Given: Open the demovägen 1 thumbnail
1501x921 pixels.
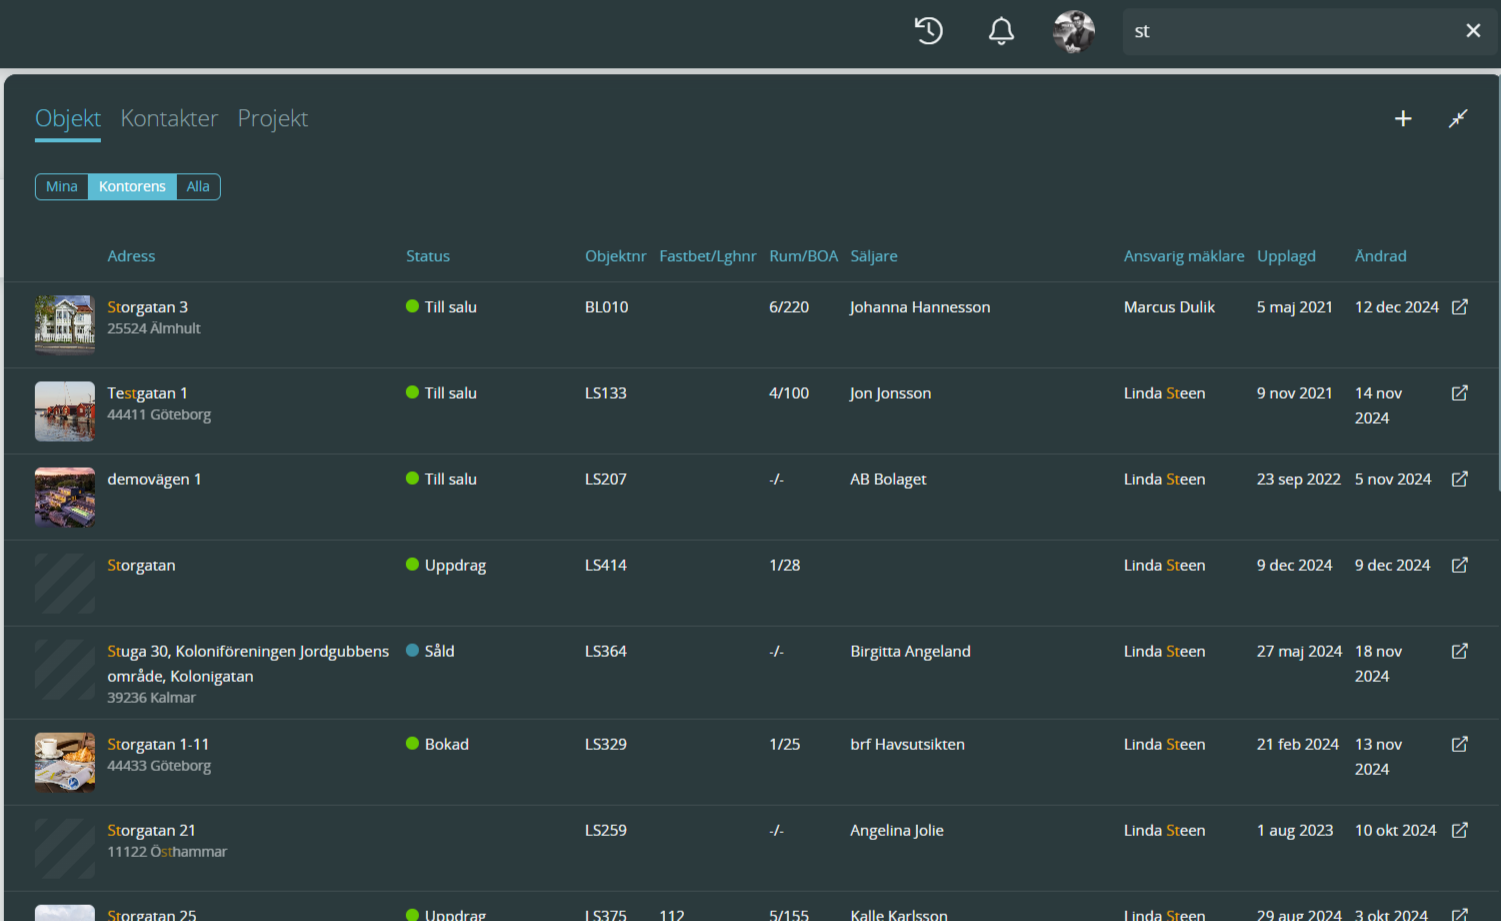Looking at the screenshot, I should [65, 497].
